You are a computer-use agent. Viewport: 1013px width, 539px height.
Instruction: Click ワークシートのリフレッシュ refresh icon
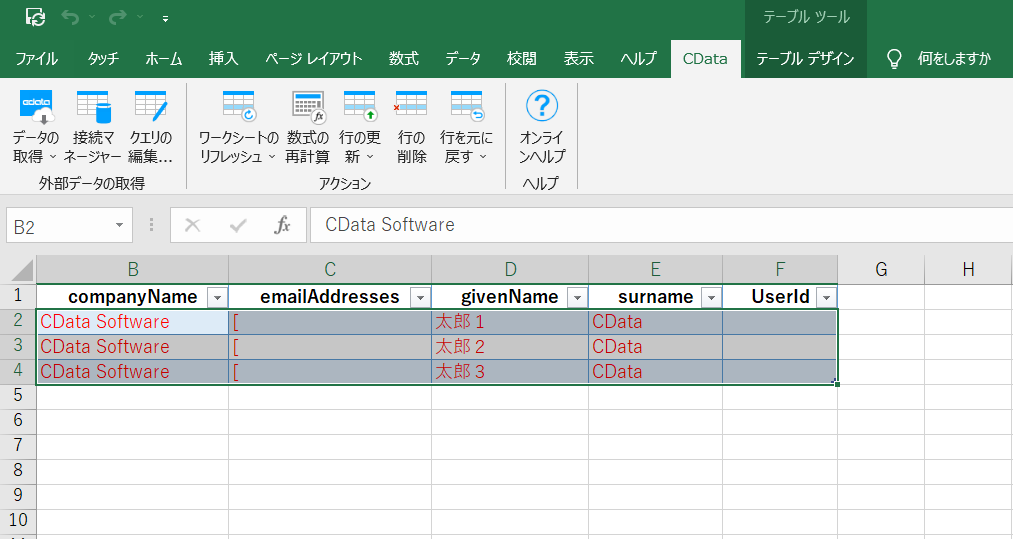(x=239, y=106)
